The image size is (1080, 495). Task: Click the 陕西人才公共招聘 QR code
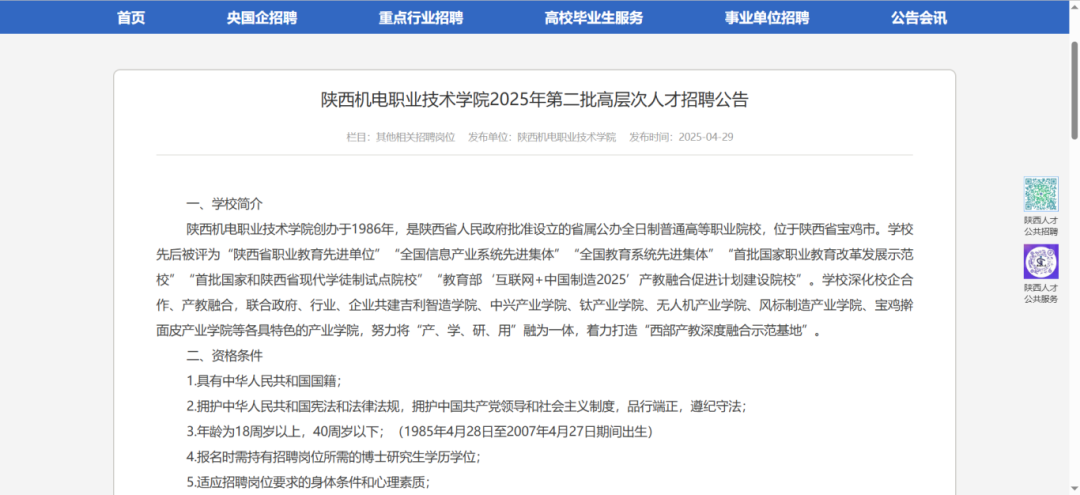coord(1040,194)
